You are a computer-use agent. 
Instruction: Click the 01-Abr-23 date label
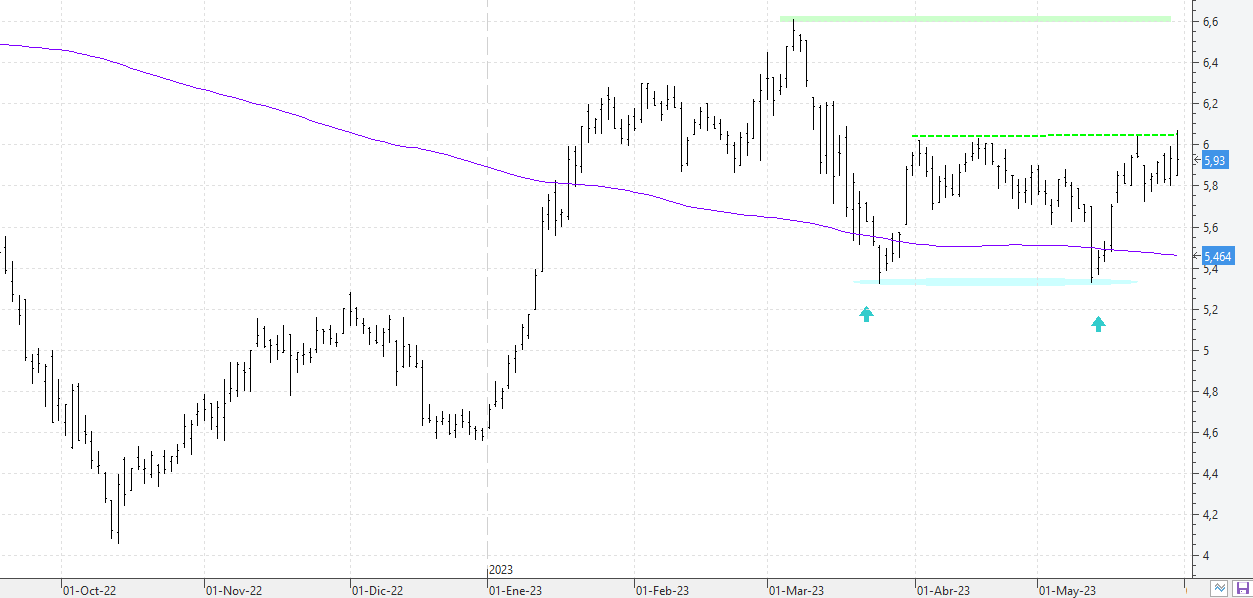[943, 590]
